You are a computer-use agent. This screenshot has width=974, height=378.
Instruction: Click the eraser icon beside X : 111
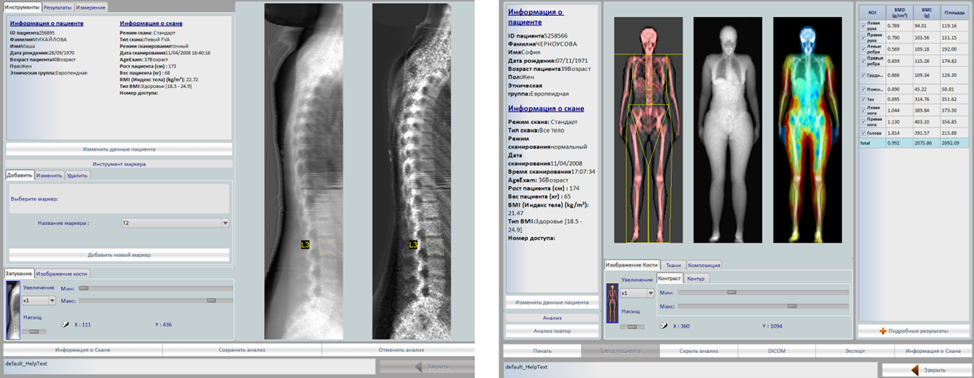(65, 324)
